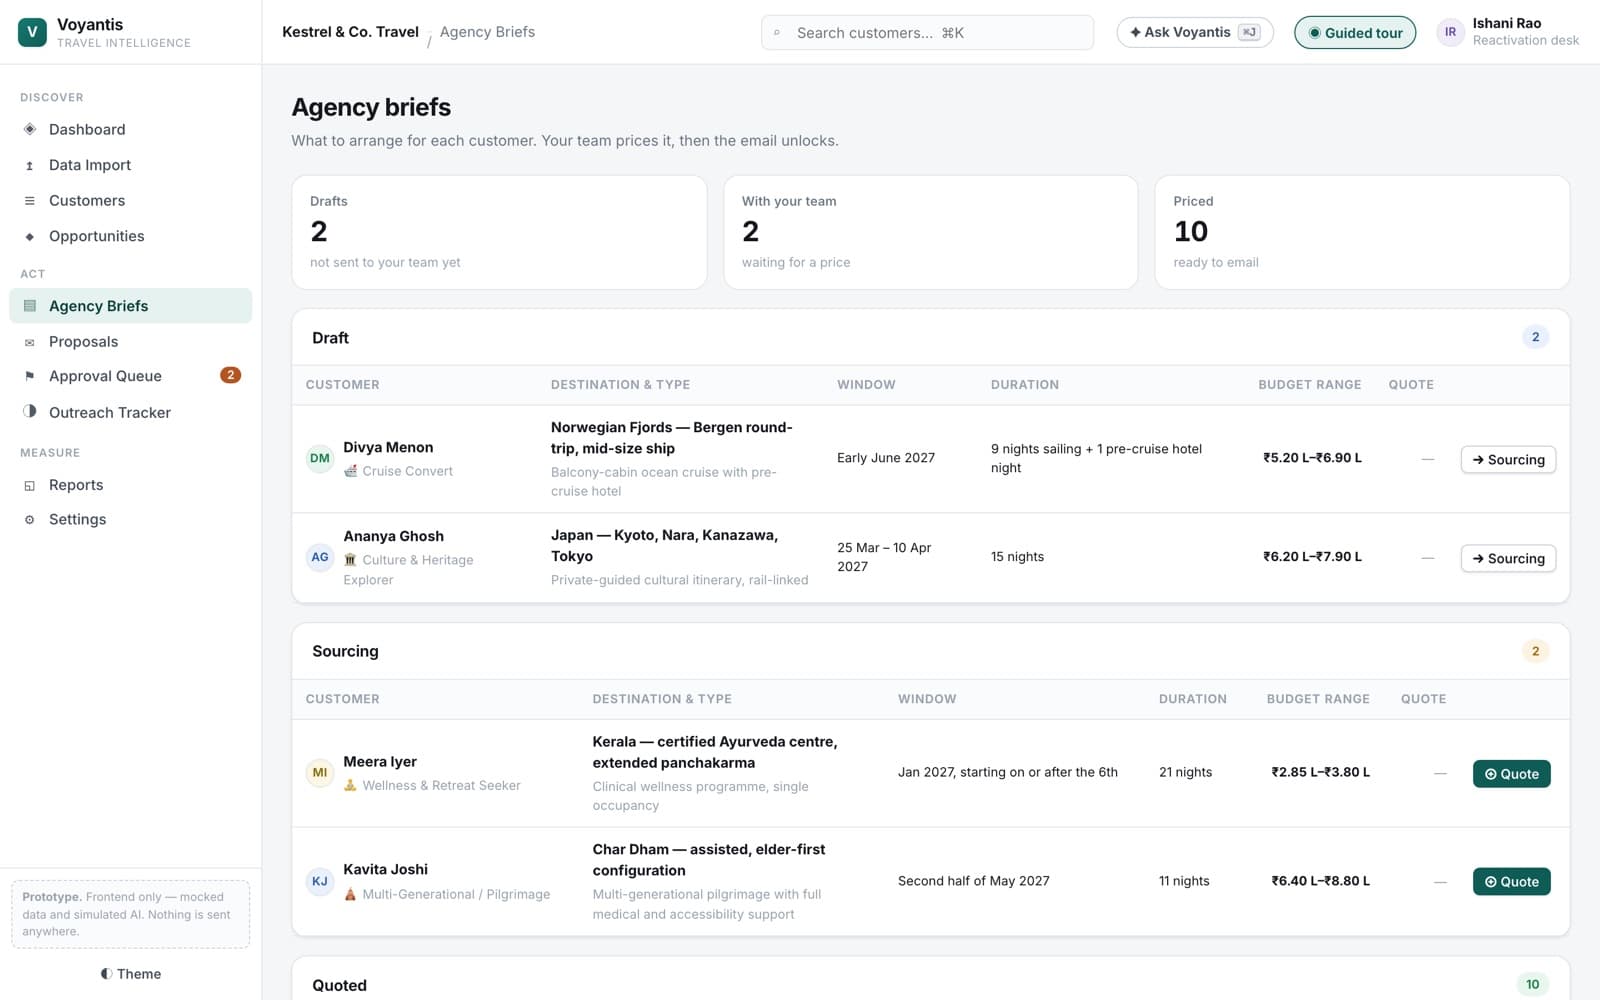Click the Quoted section count badge 10
This screenshot has height=1000, width=1600.
(x=1532, y=985)
